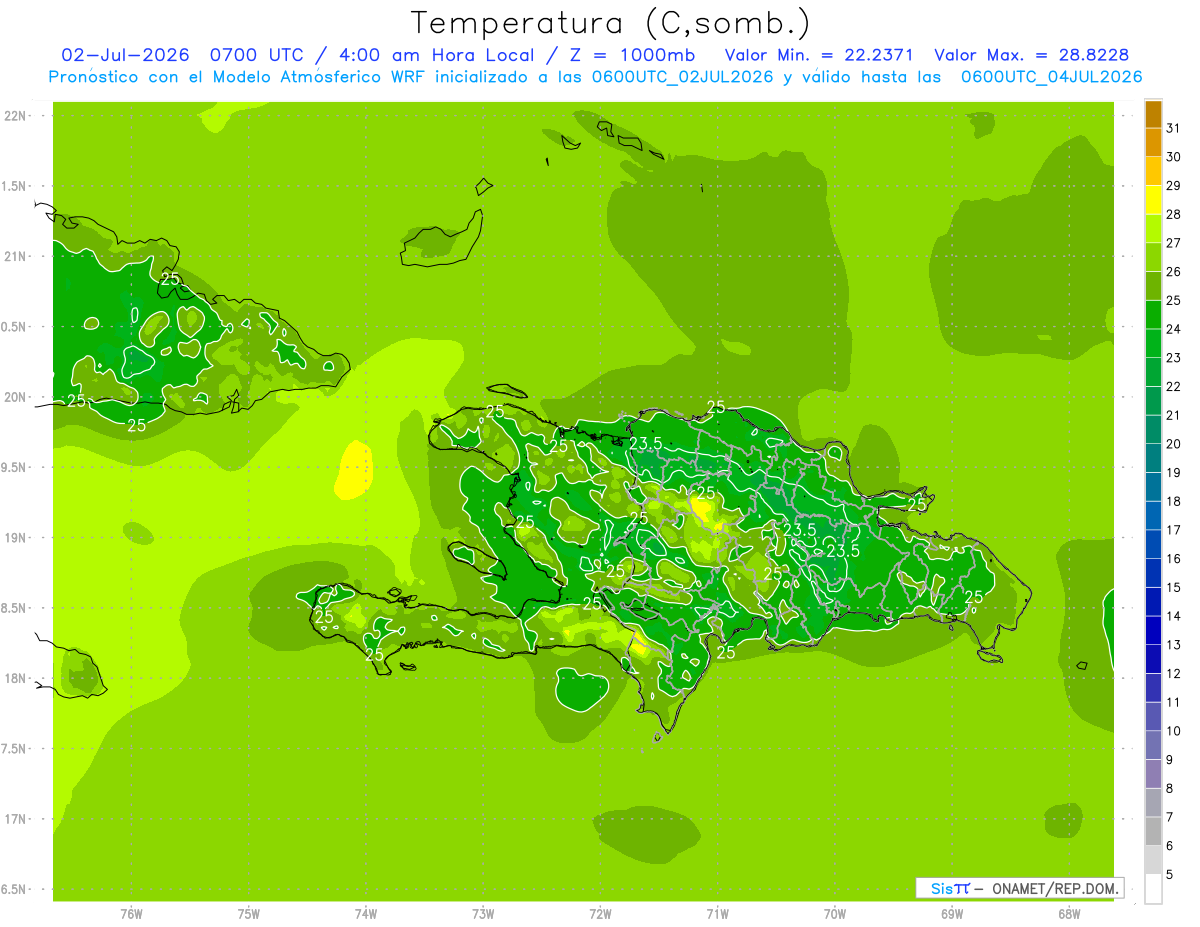Image resolution: width=1200 pixels, height=927 pixels.
Task: Click the legend scale value '26'
Action: (x=1174, y=271)
